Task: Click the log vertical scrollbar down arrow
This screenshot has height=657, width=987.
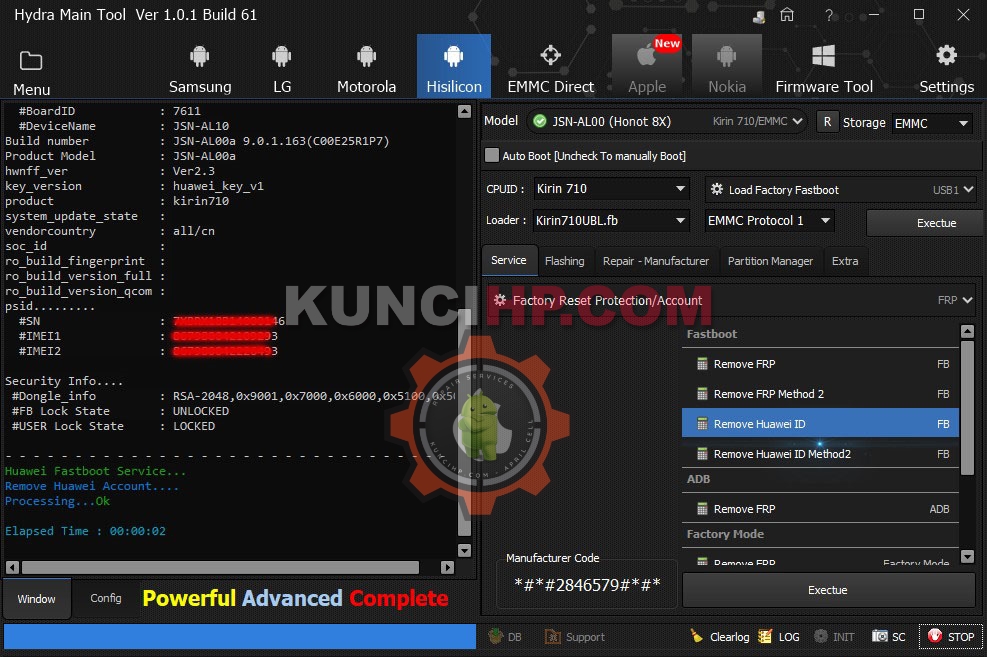Action: click(465, 551)
